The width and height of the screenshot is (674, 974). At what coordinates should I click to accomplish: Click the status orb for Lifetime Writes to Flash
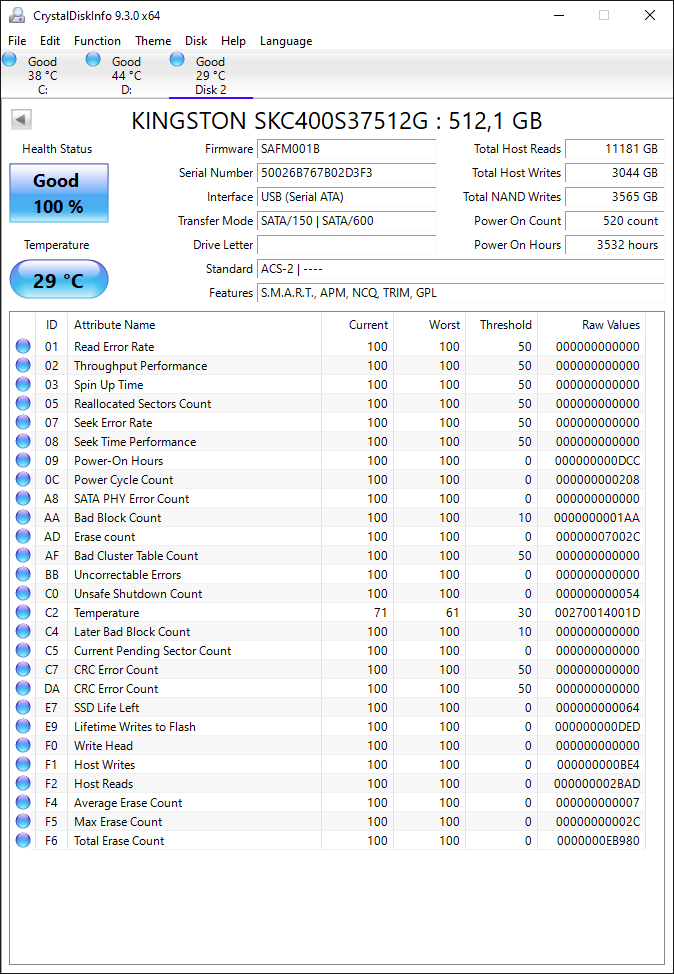[23, 726]
